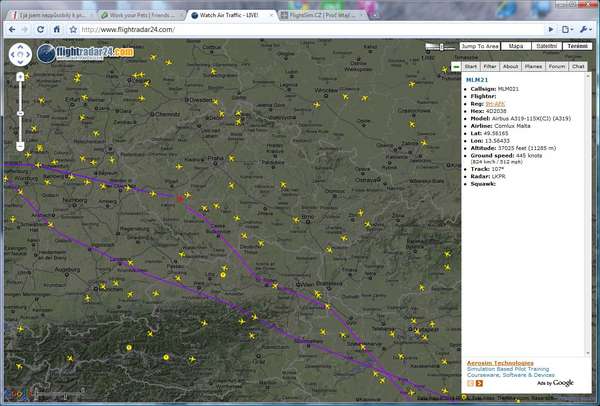This screenshot has width=600, height=406.
Task: Click the Jump To Area button
Action: pos(480,46)
